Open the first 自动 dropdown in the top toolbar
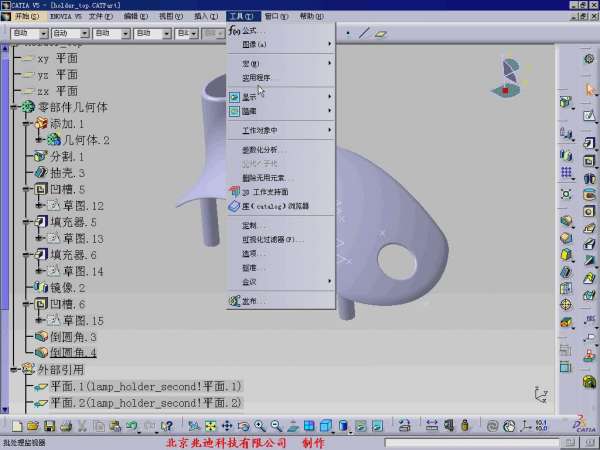Screen dimensions: 600x450 [44, 34]
